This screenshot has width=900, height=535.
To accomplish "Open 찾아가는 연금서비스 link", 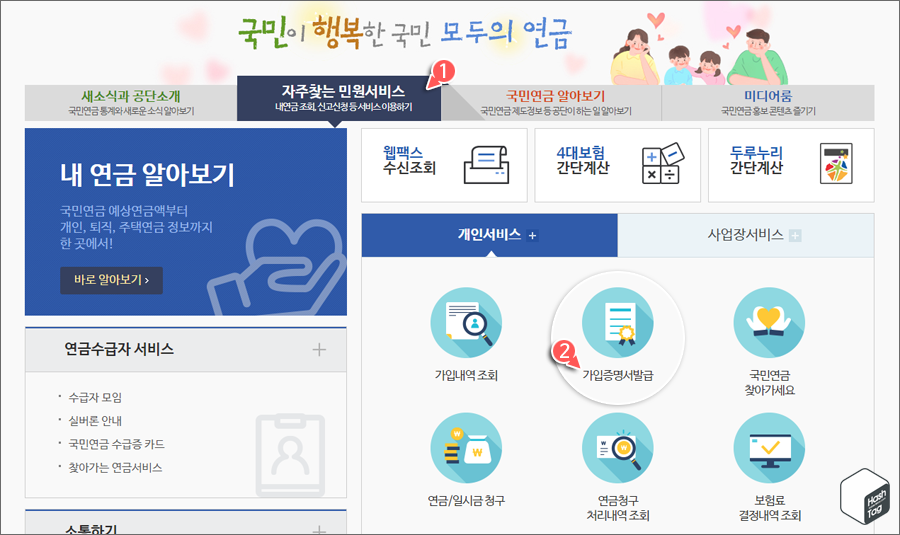I will tap(115, 467).
